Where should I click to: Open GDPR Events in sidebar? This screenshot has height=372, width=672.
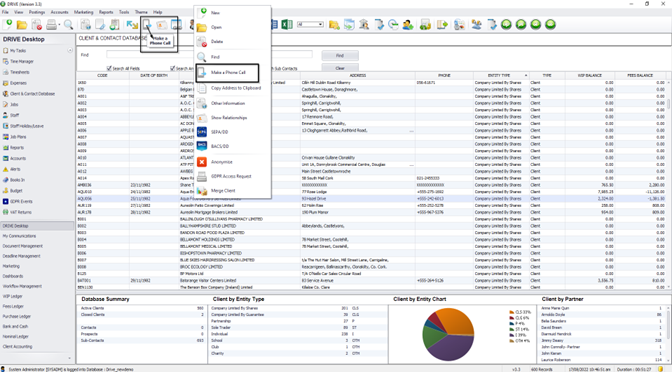click(x=21, y=201)
